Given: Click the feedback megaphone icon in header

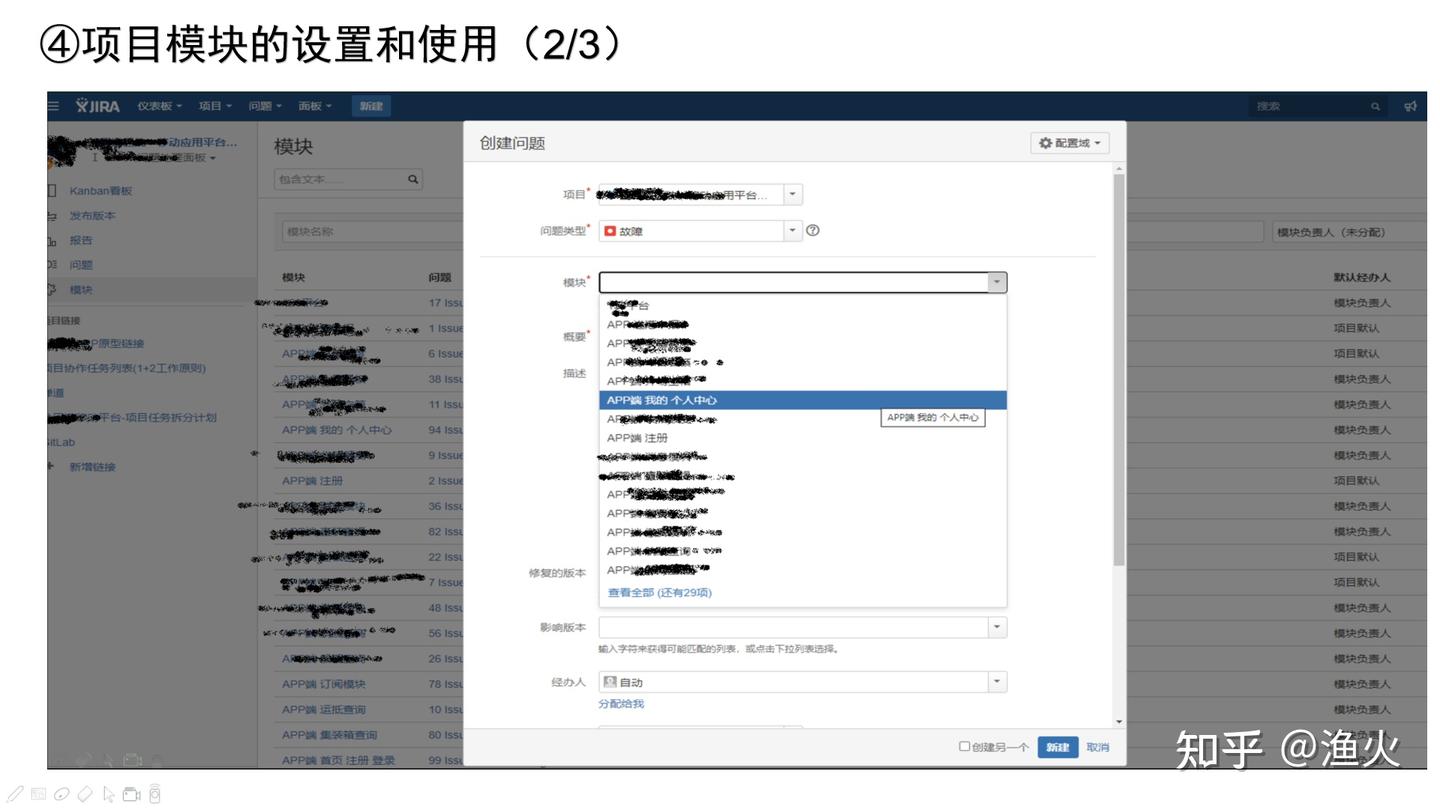Looking at the screenshot, I should [1410, 106].
